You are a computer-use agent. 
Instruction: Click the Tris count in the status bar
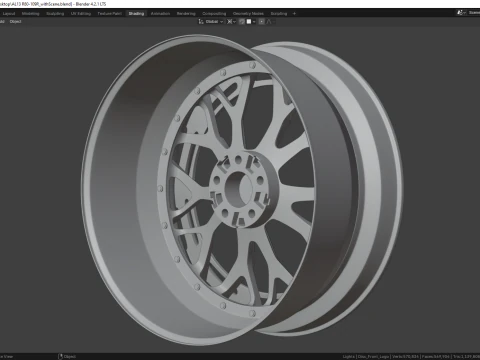(466, 357)
